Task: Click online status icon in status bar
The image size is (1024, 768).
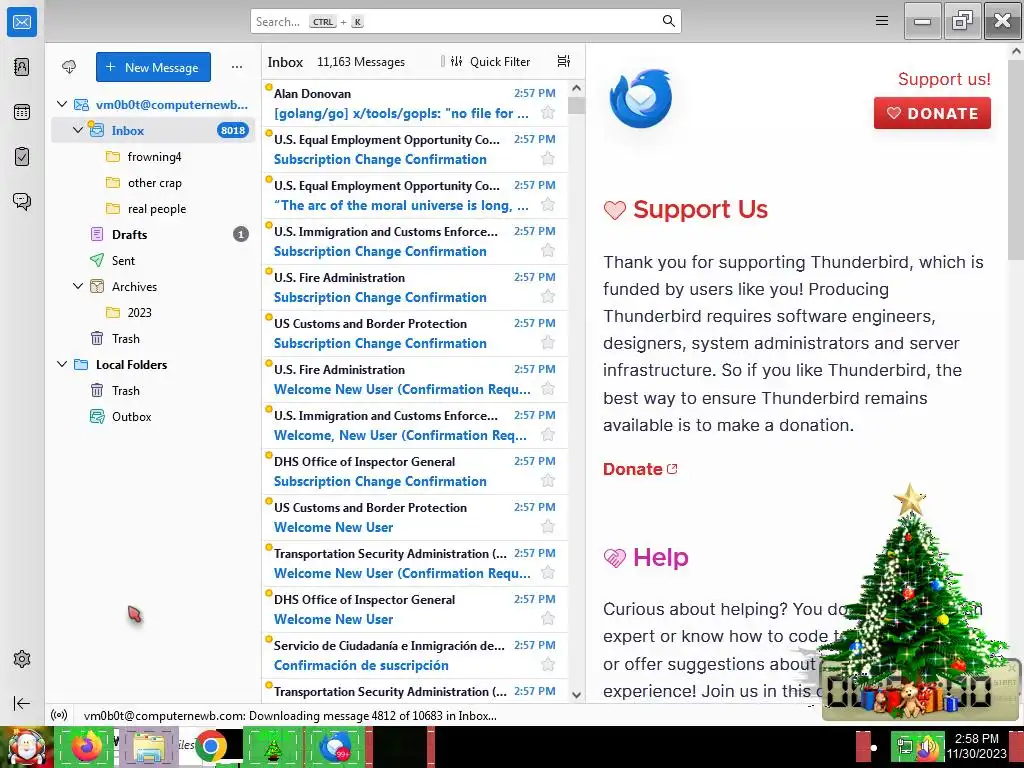Action: (59, 715)
